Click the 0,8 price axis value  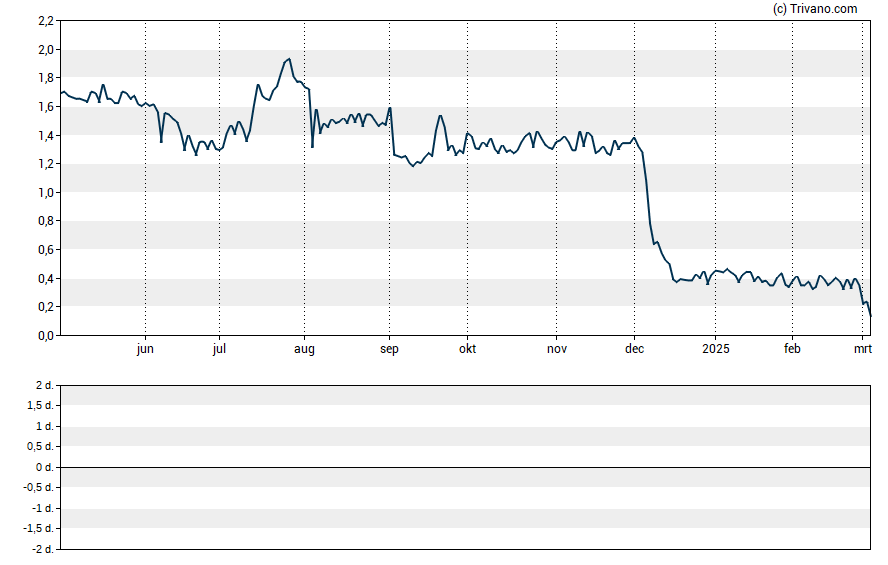click(46, 221)
